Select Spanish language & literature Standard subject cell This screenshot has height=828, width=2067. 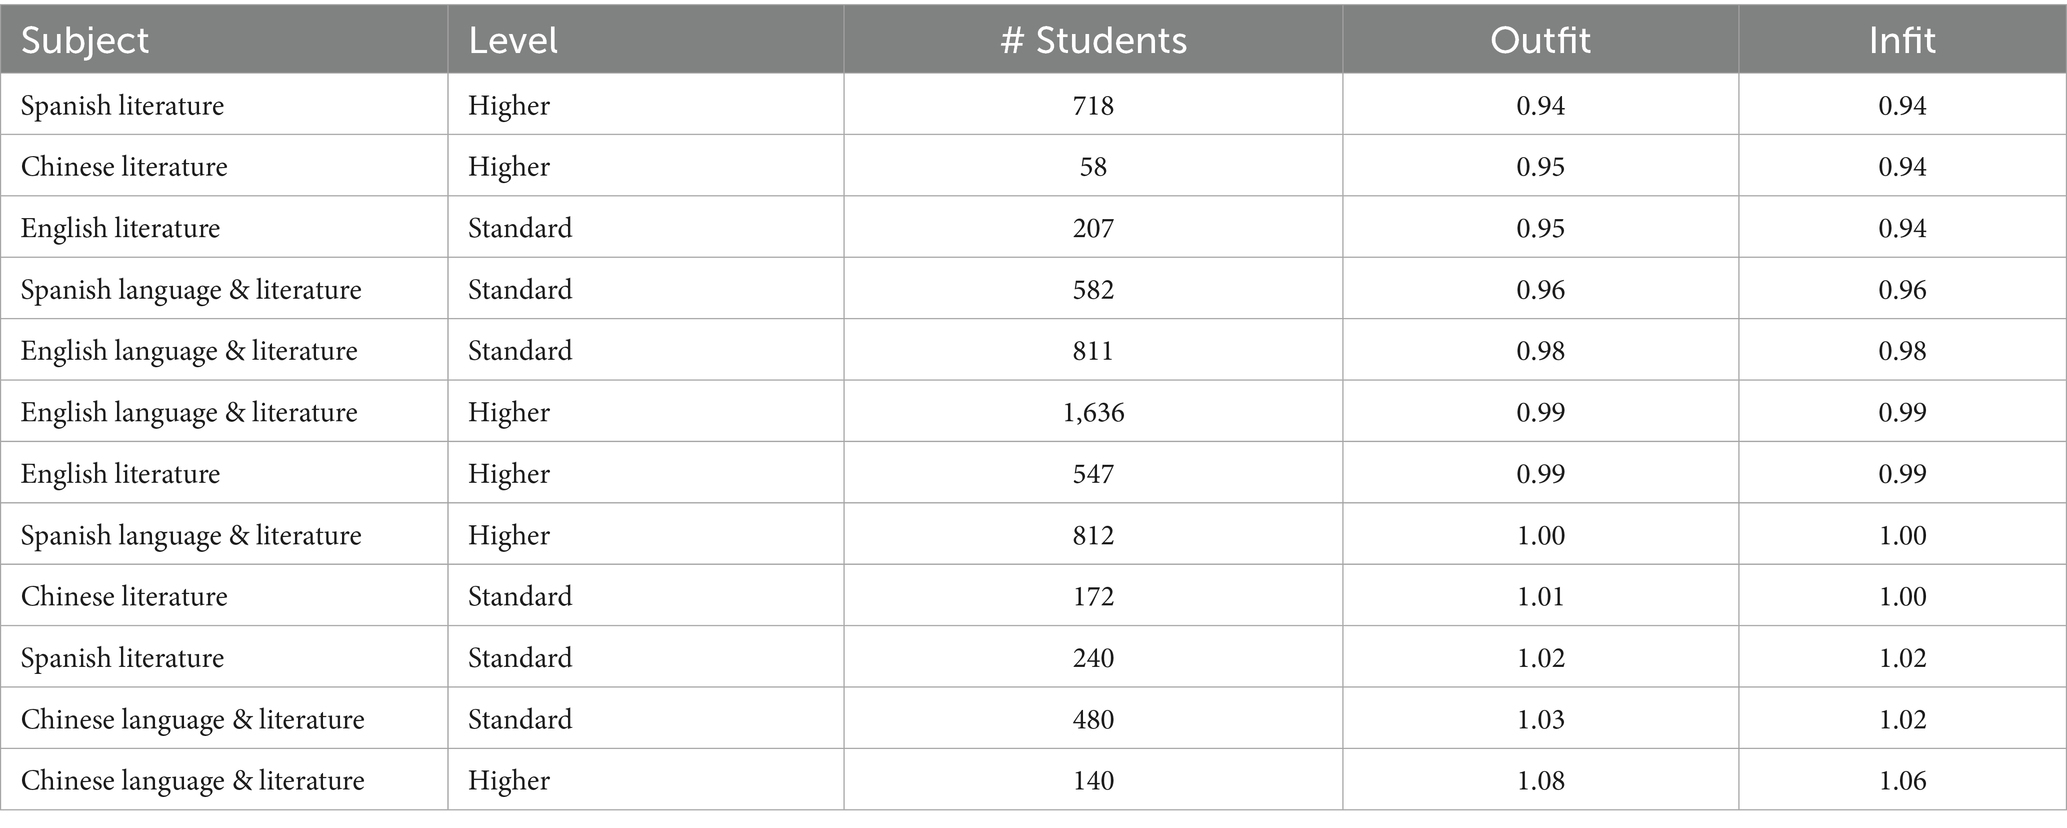coord(224,290)
